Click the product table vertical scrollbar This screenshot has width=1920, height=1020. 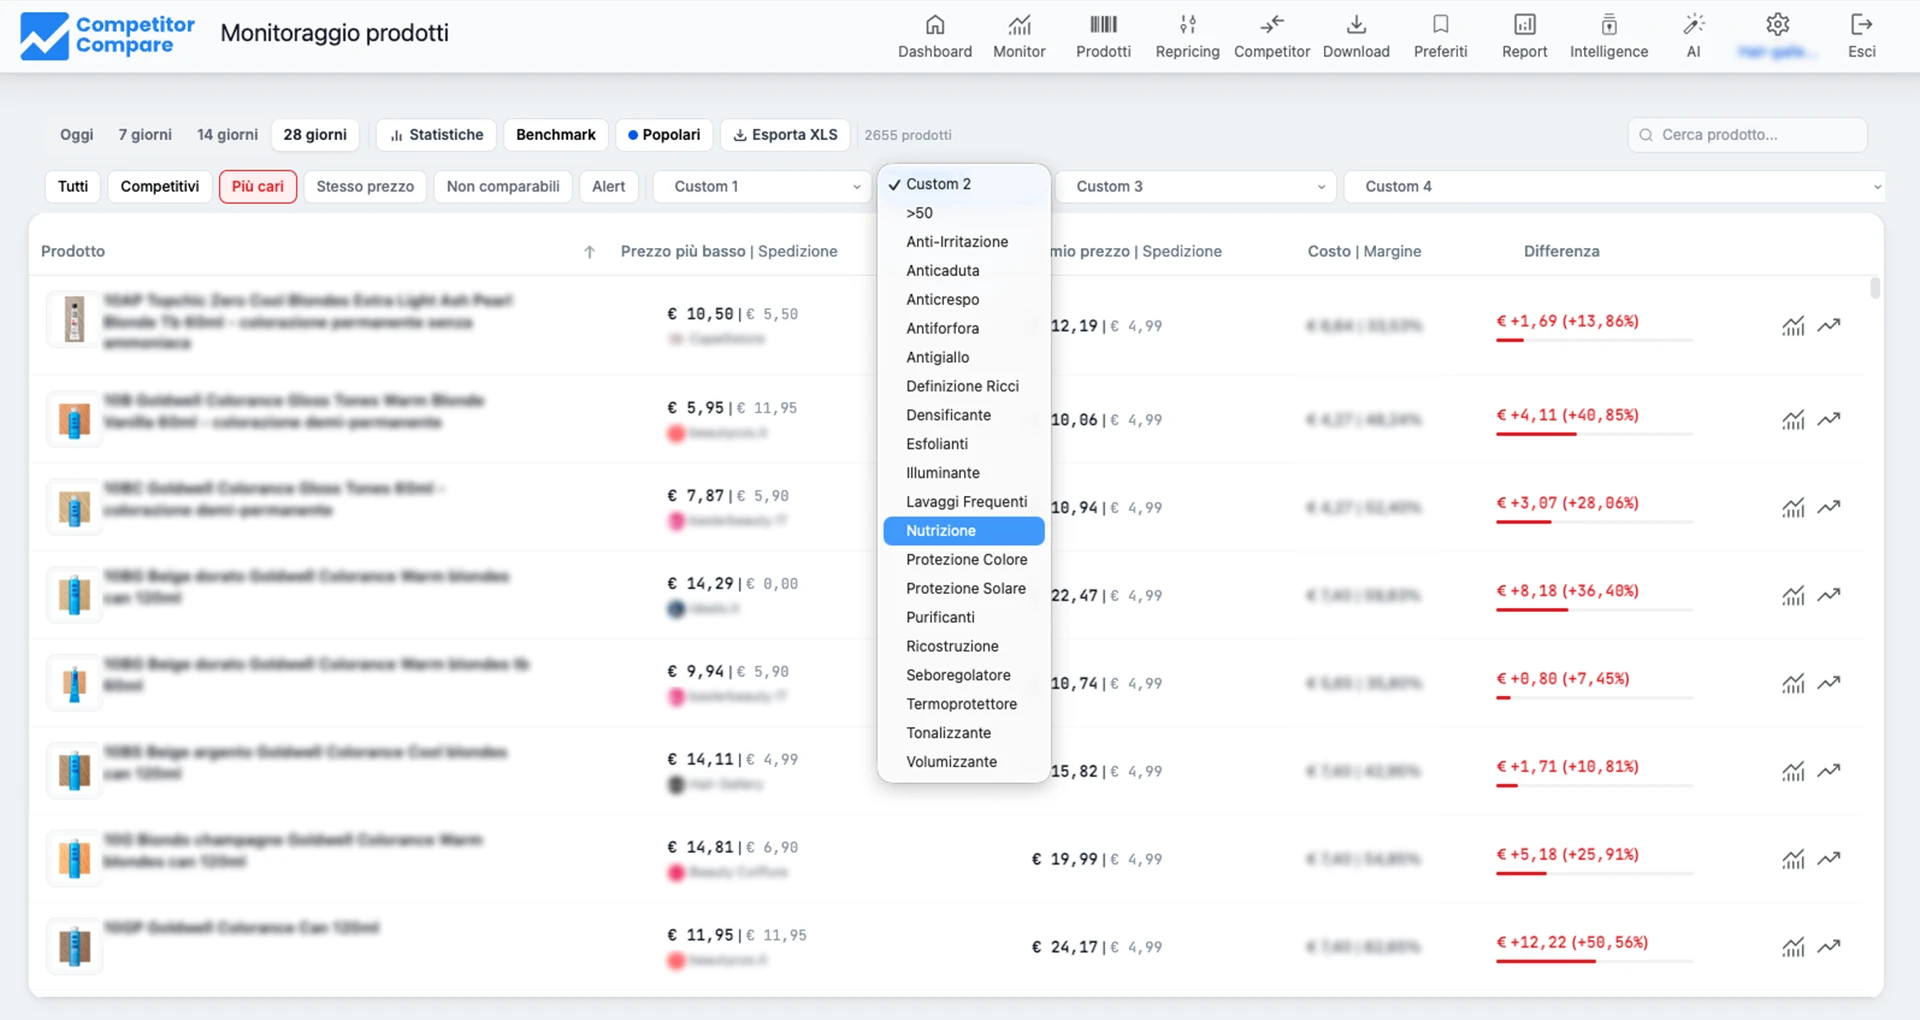1875,288
